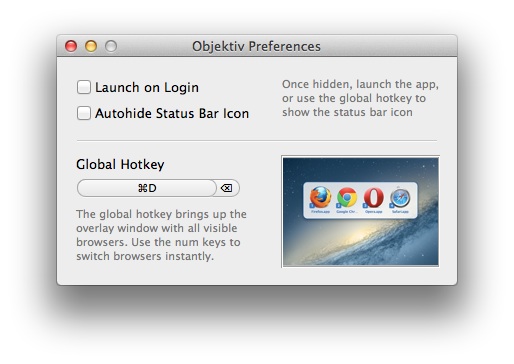
Task: Enable the Launch on Login checkbox
Action: click(84, 87)
